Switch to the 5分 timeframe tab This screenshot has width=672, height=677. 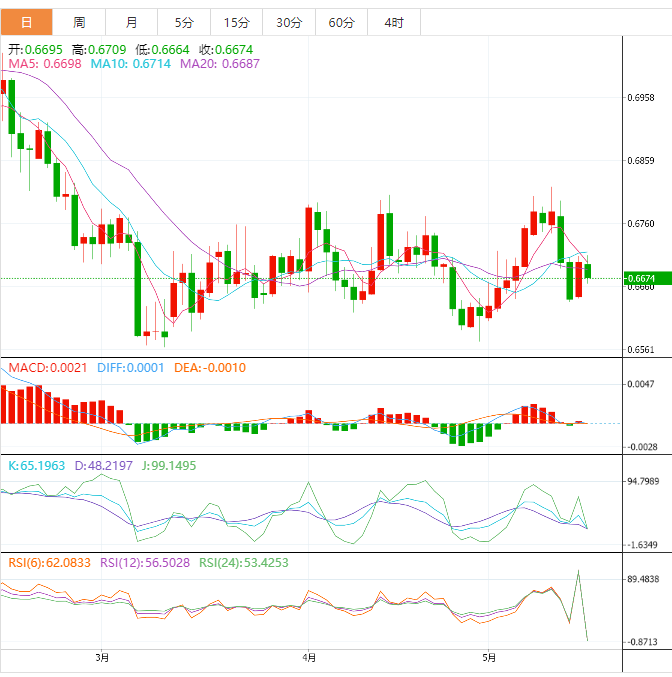pyautogui.click(x=184, y=22)
